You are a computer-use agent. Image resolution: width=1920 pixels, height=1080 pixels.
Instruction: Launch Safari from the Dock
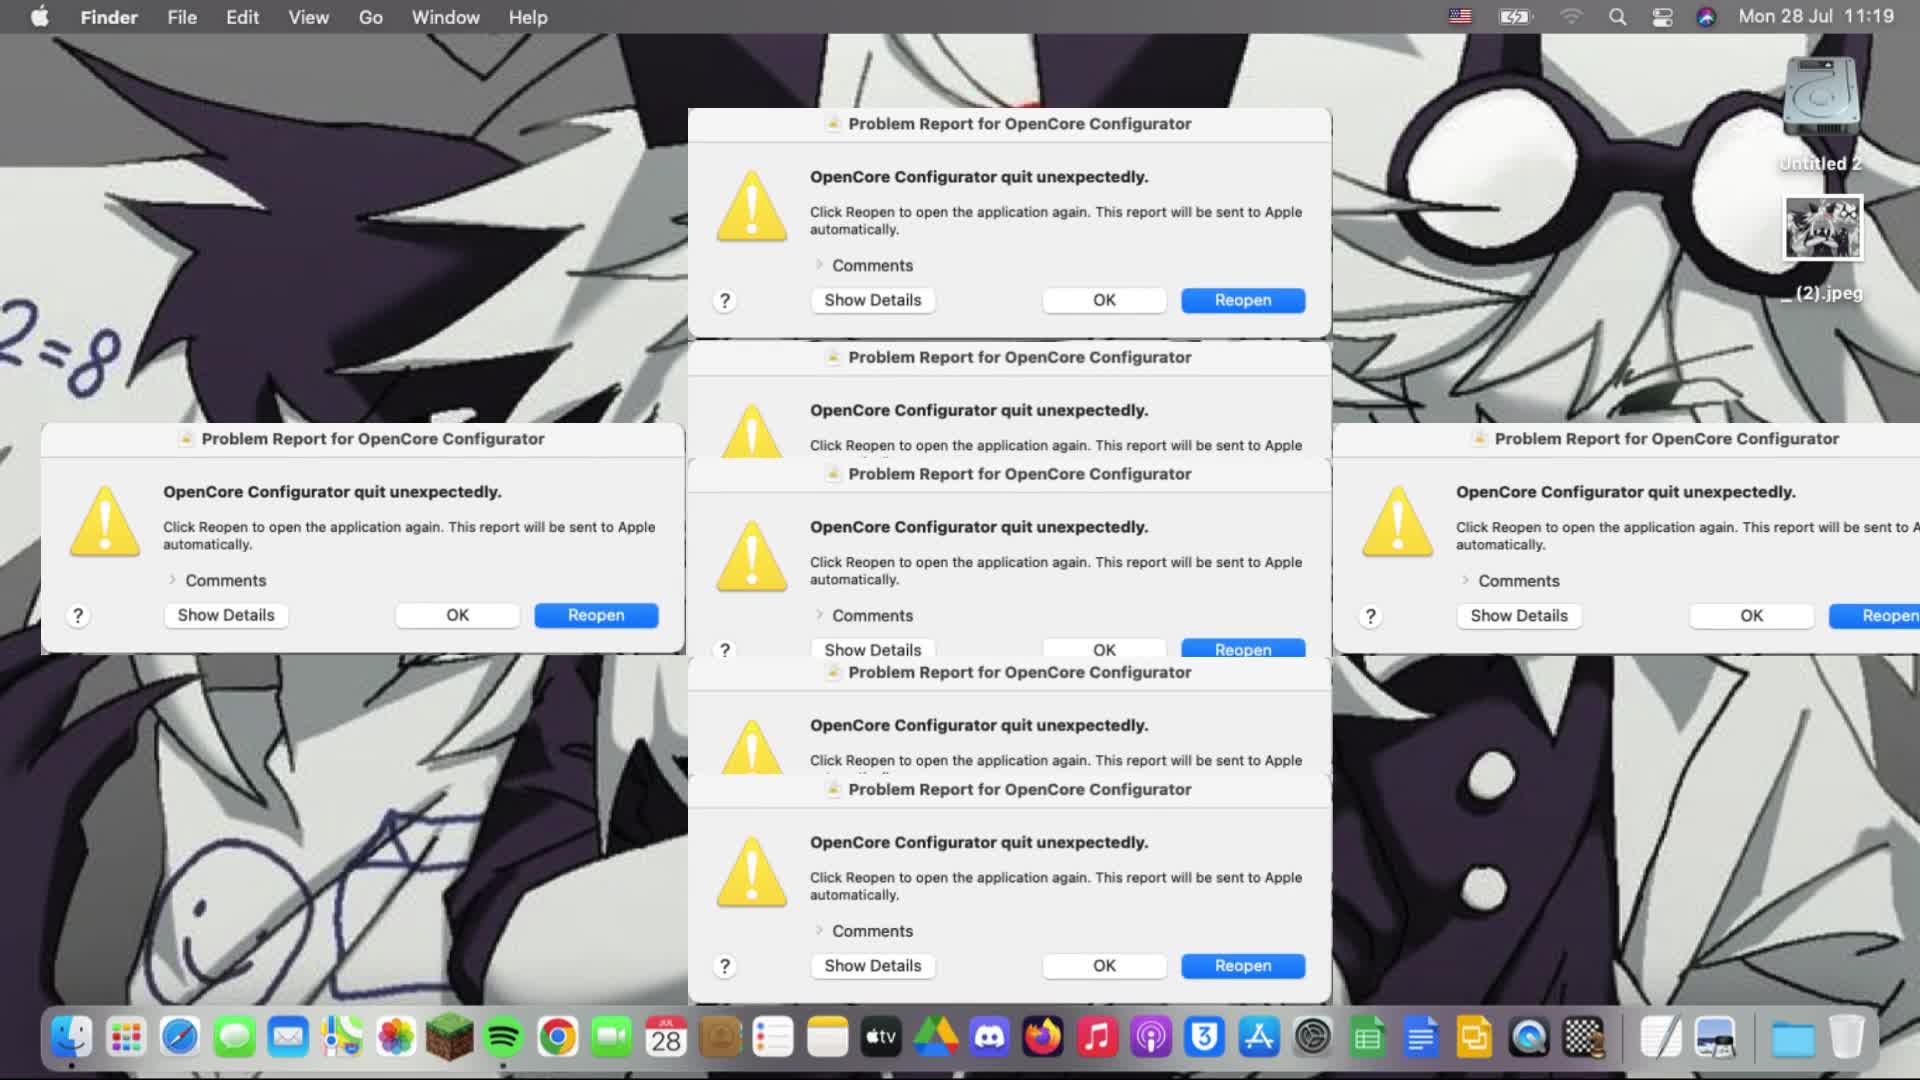coord(180,1037)
